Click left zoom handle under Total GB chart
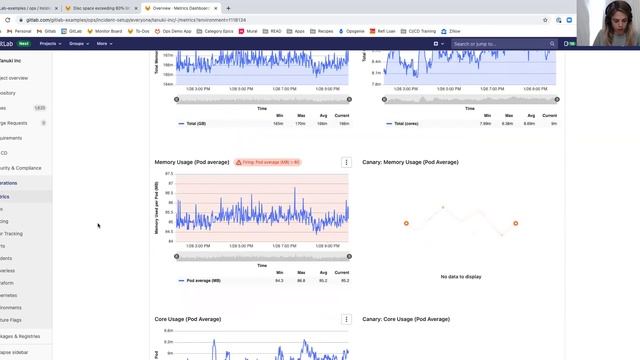 coord(176,99)
